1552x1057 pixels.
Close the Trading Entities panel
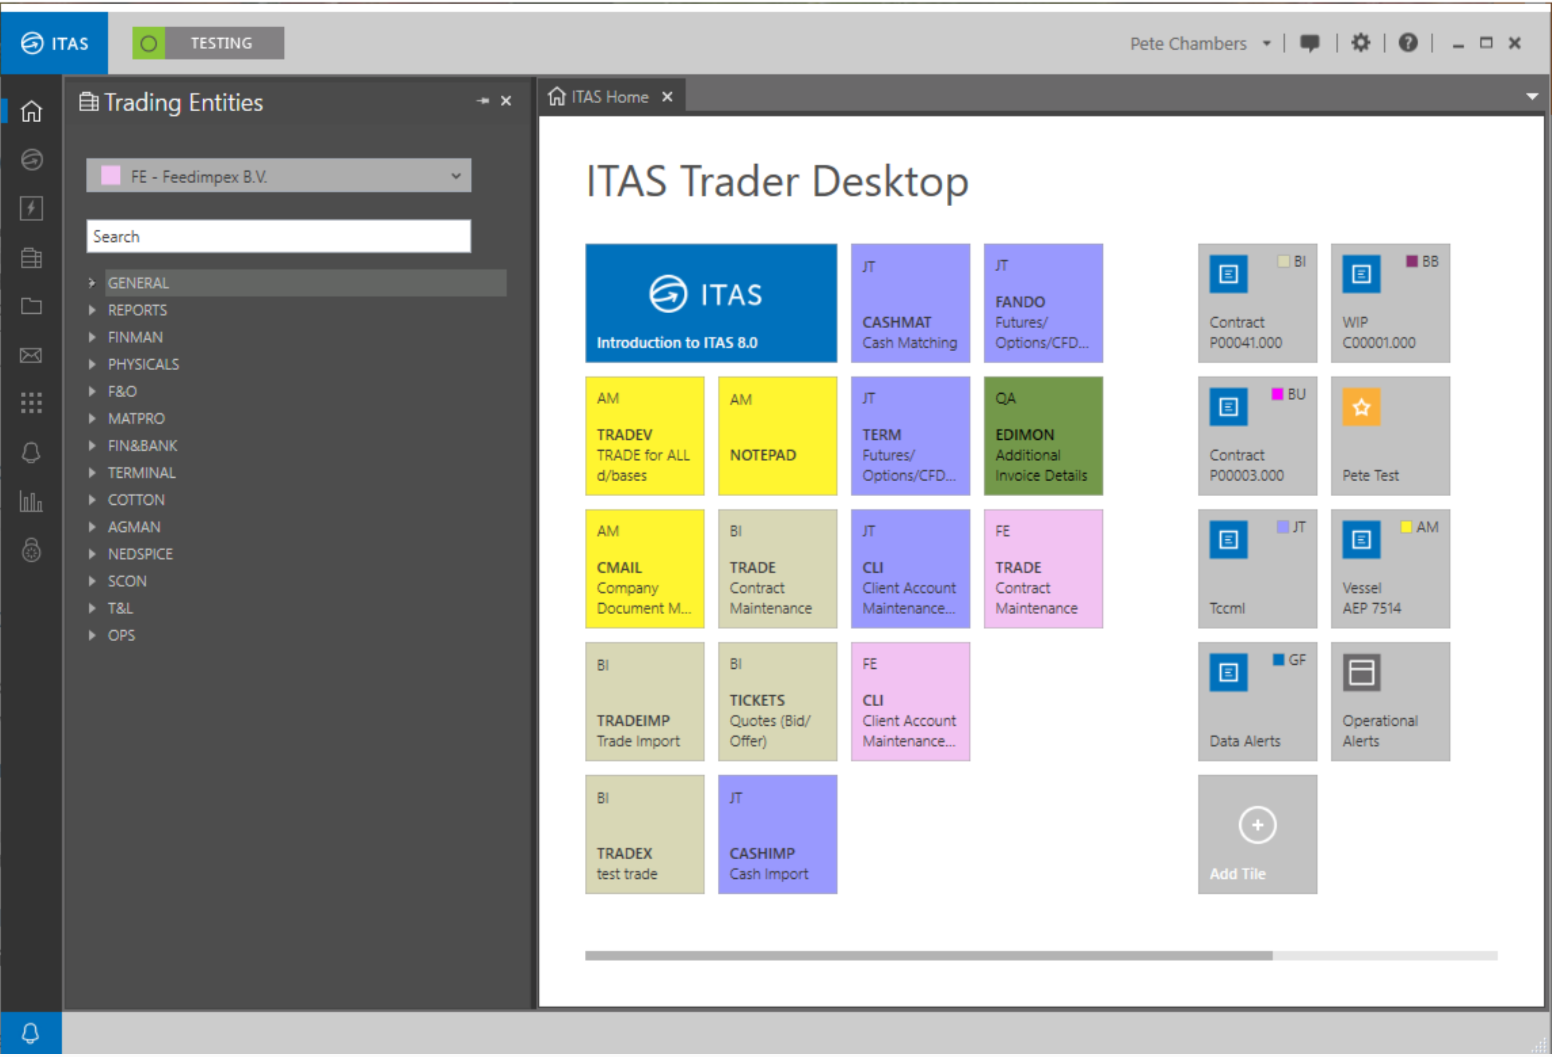(506, 101)
